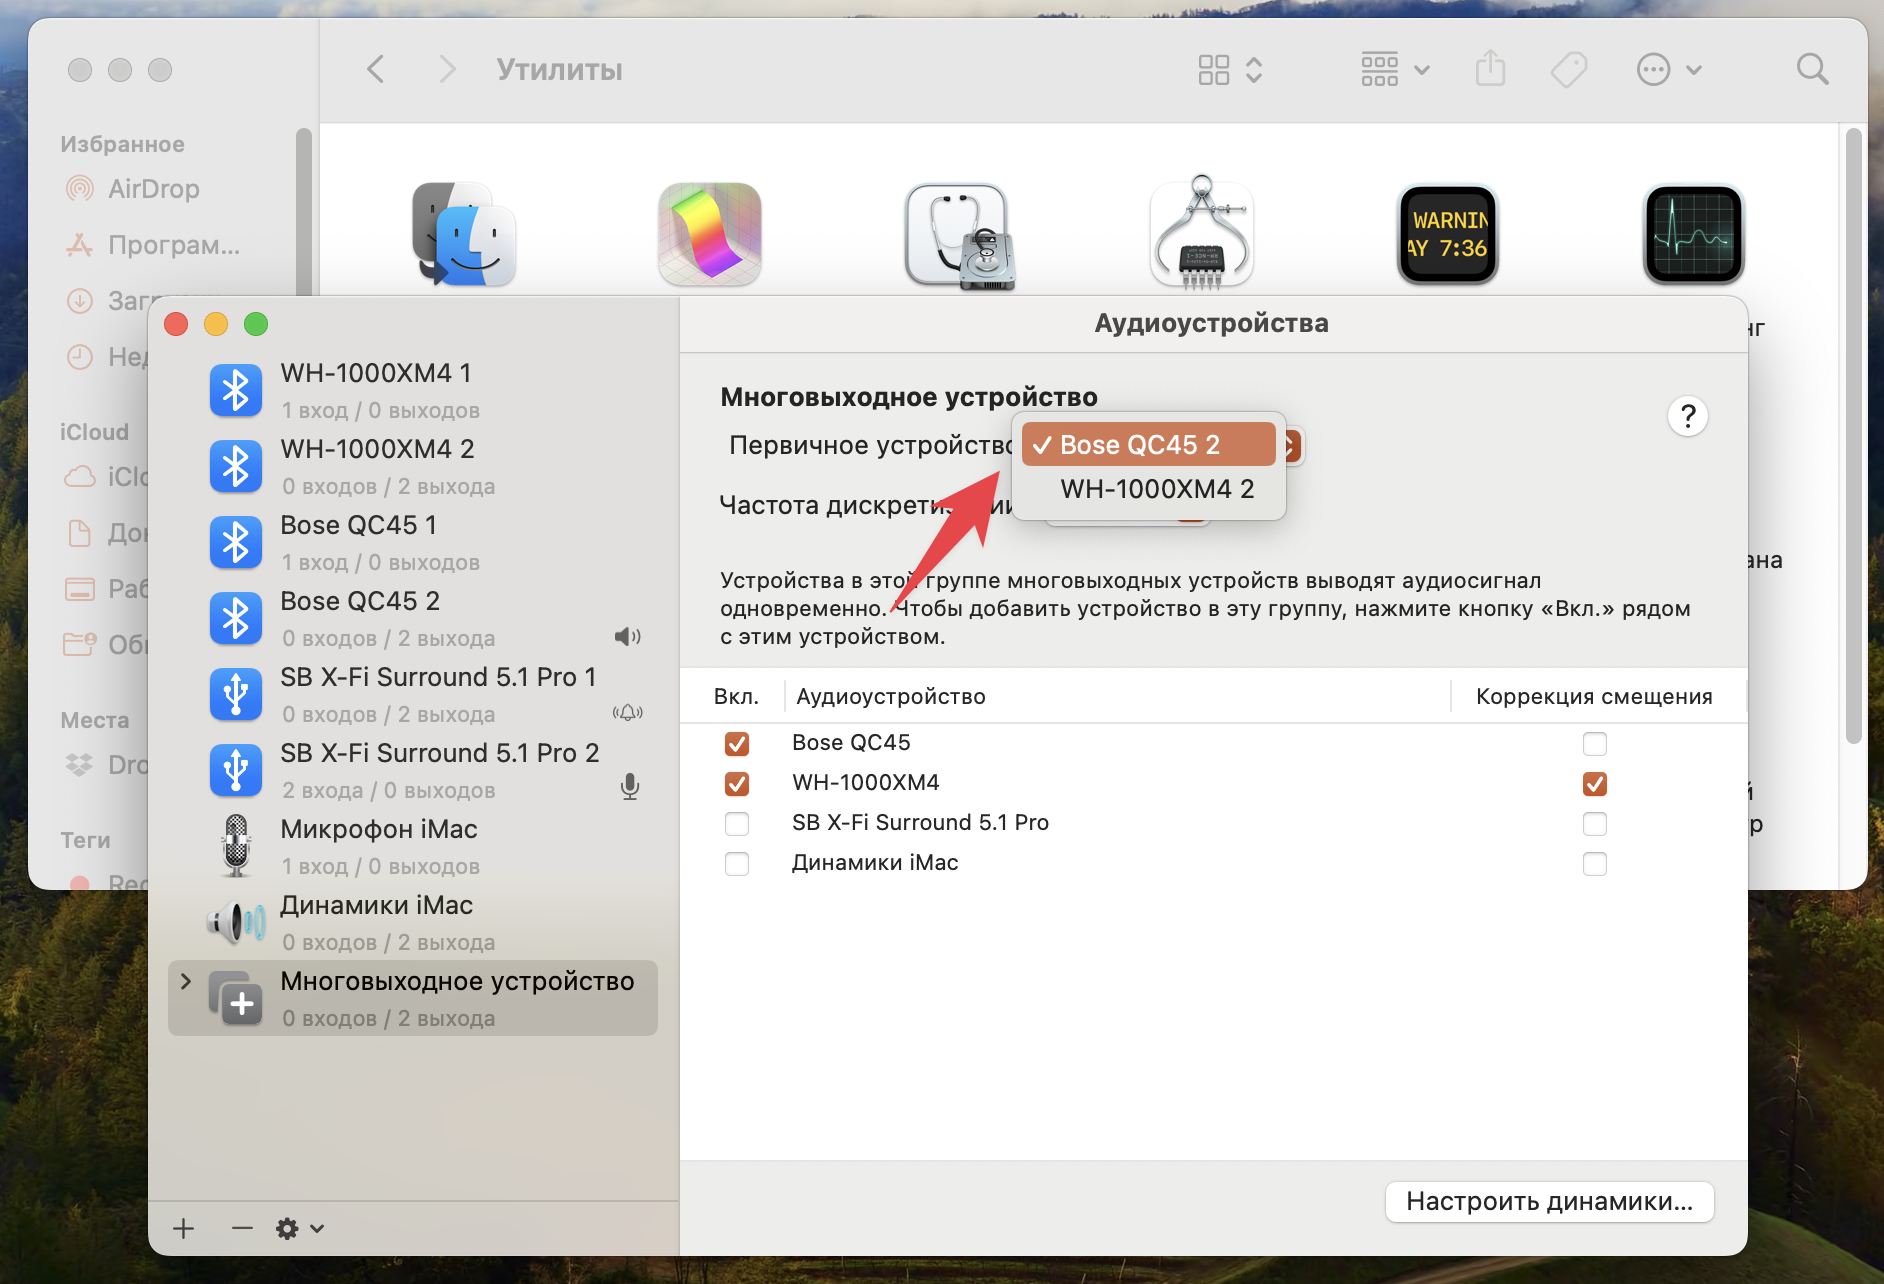Enable drift correction for Динамики iMac
Viewport: 1884px width, 1284px height.
point(1595,864)
